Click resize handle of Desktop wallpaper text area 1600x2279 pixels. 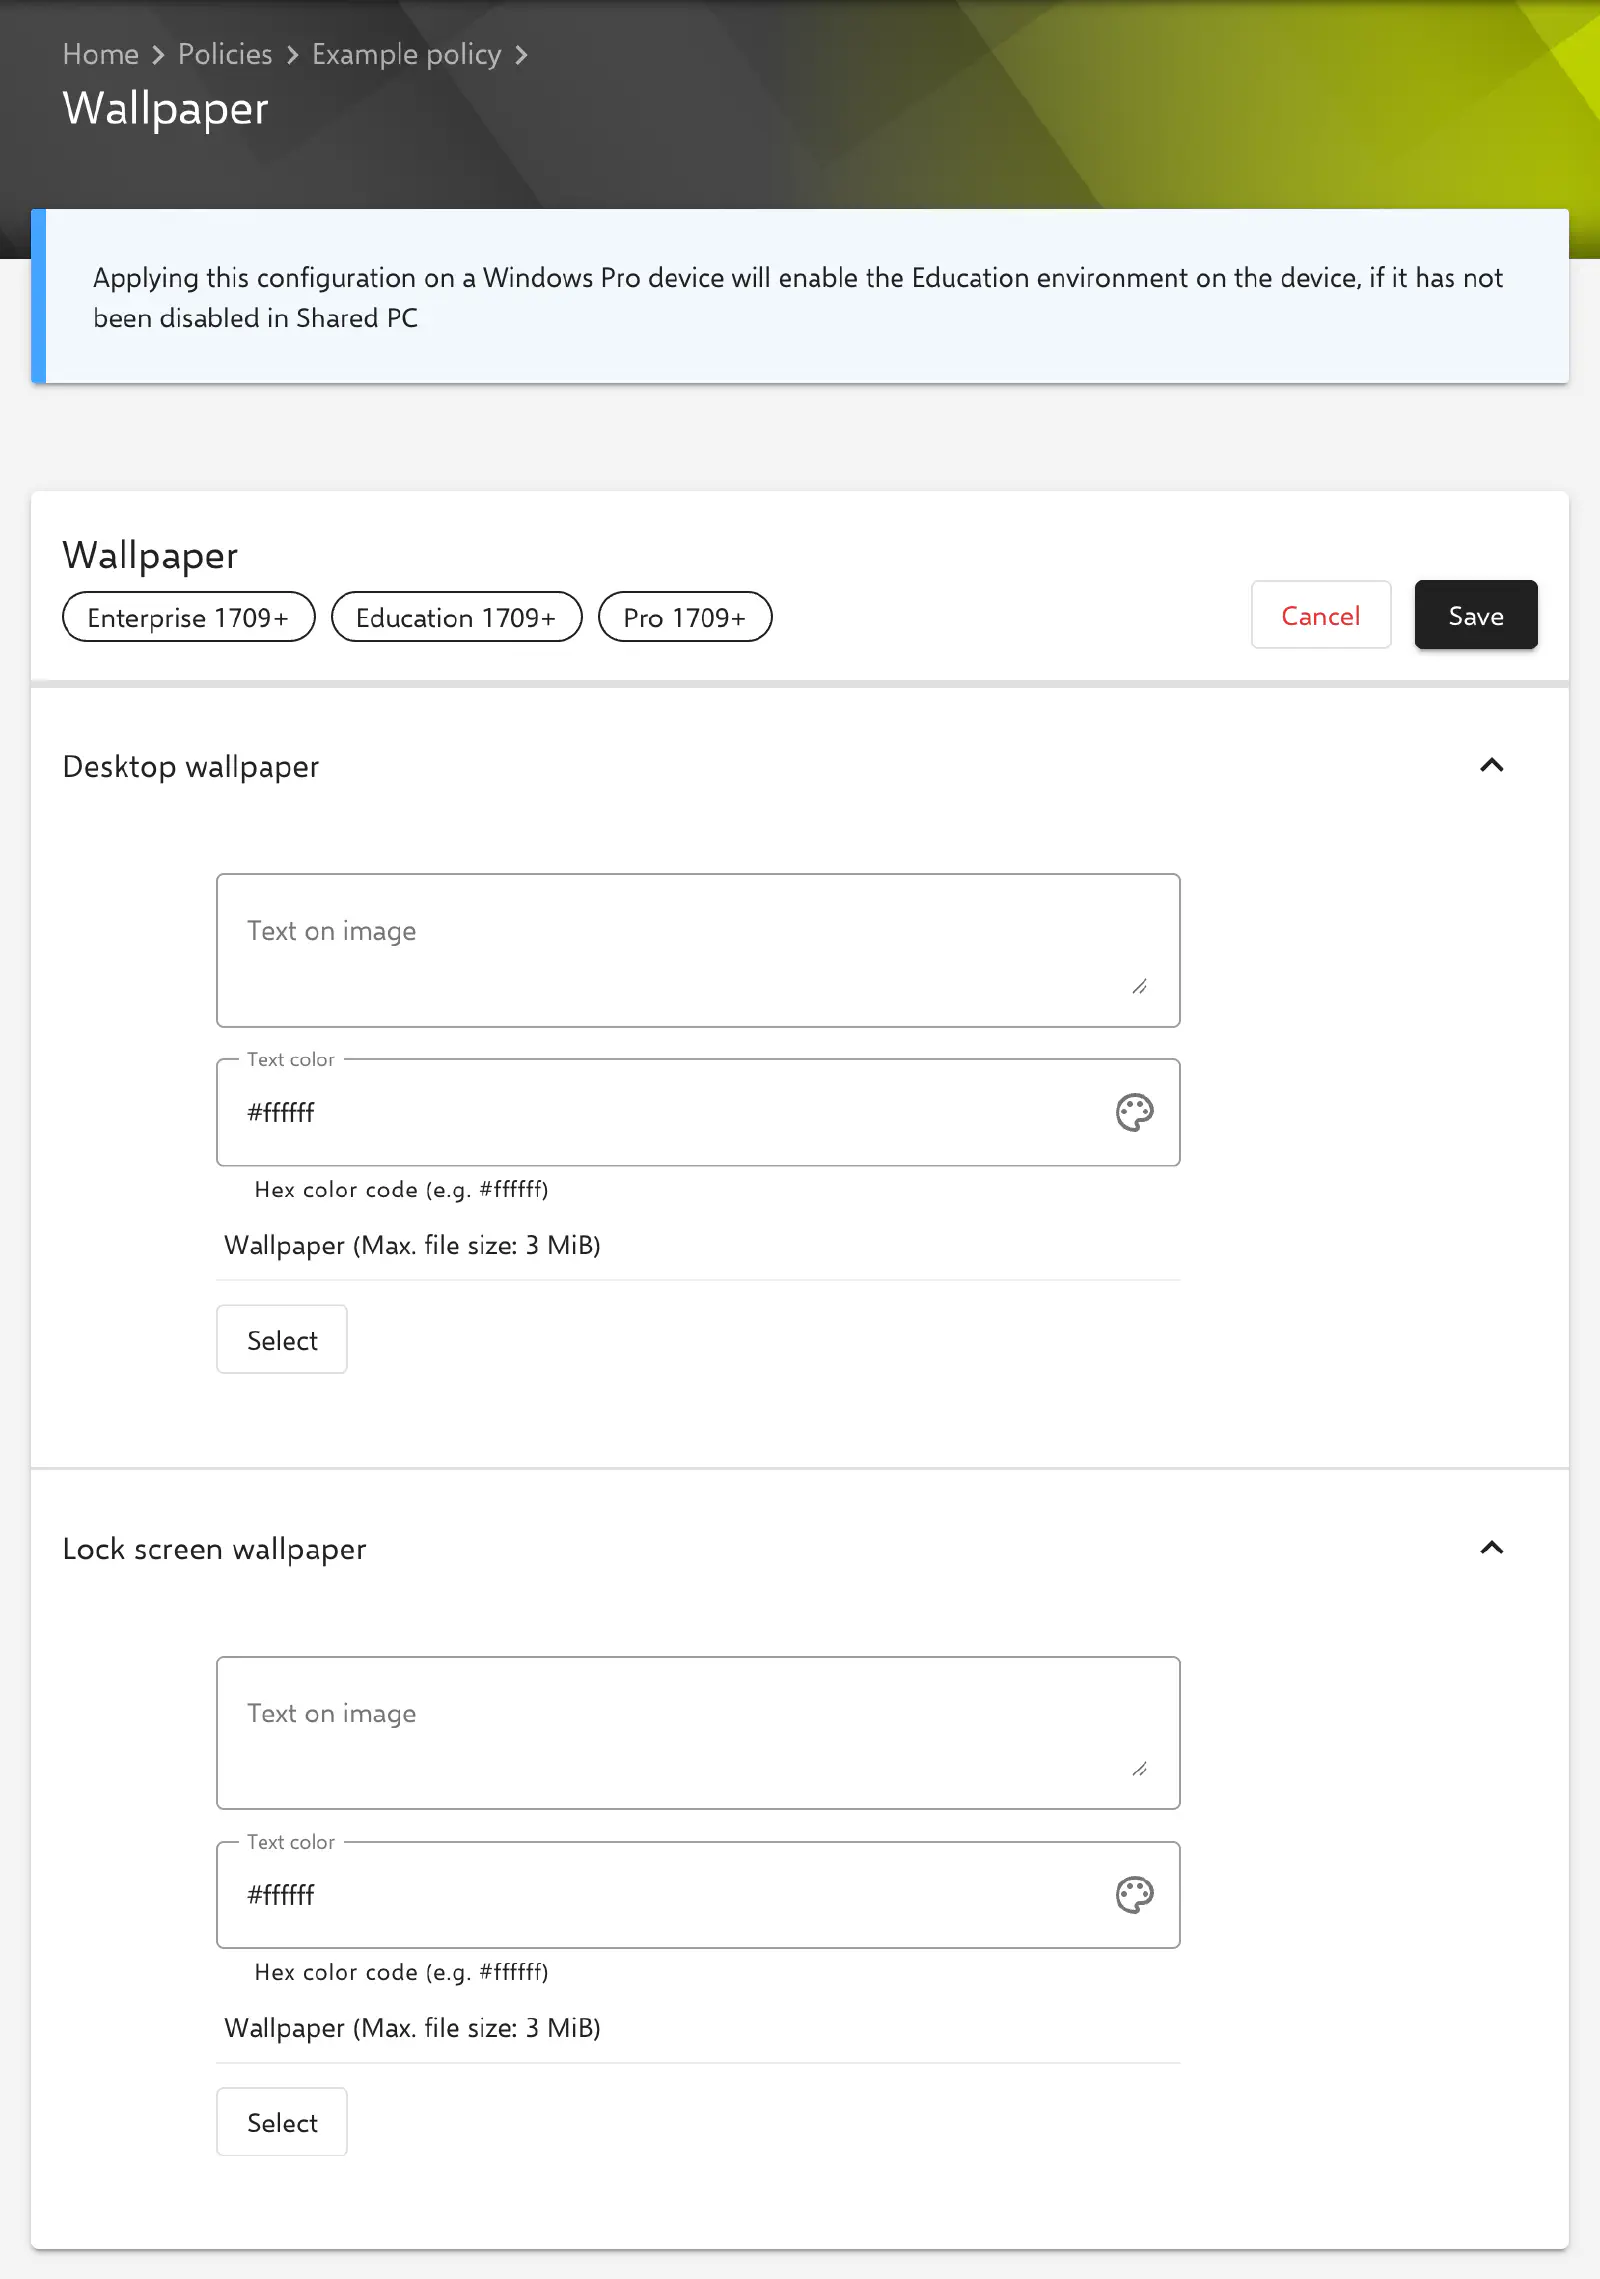pos(1139,987)
